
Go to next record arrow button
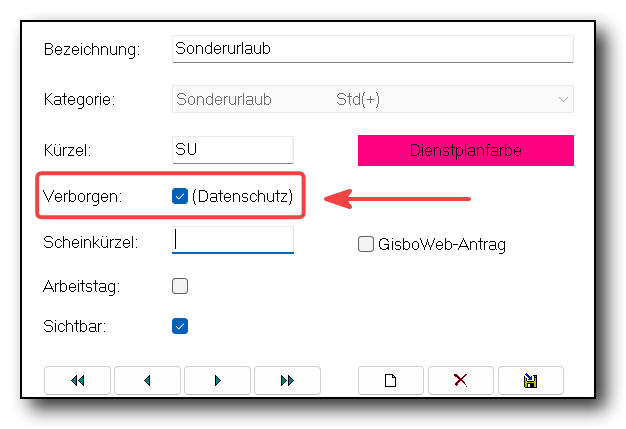[217, 380]
